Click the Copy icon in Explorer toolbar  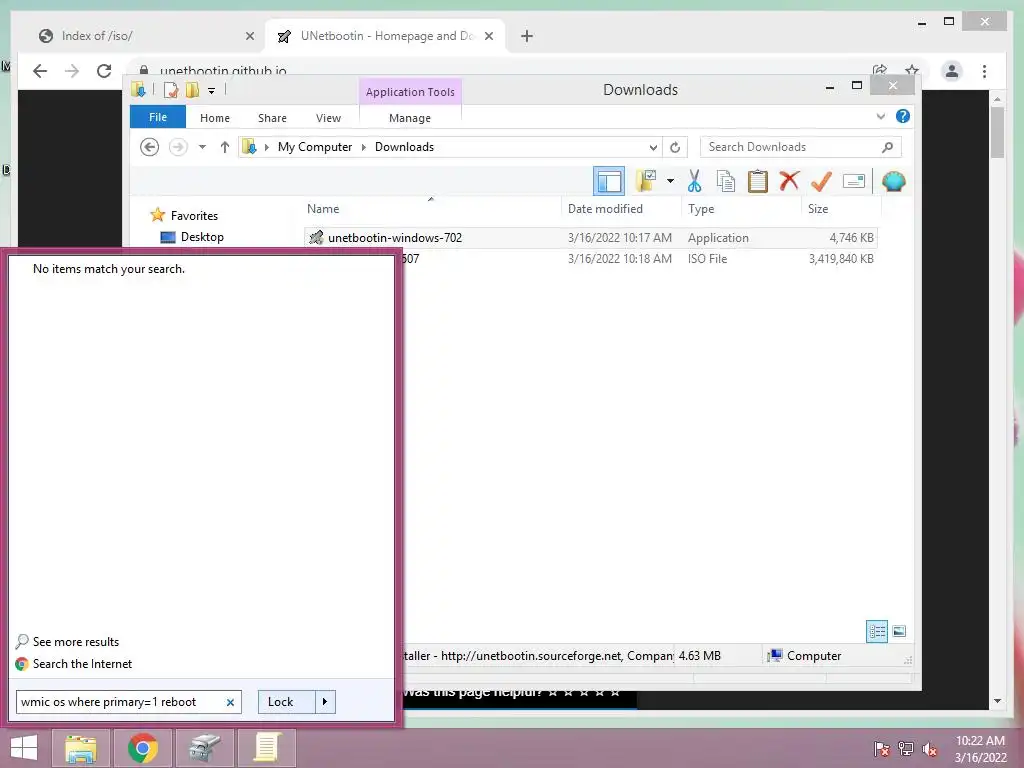click(726, 181)
